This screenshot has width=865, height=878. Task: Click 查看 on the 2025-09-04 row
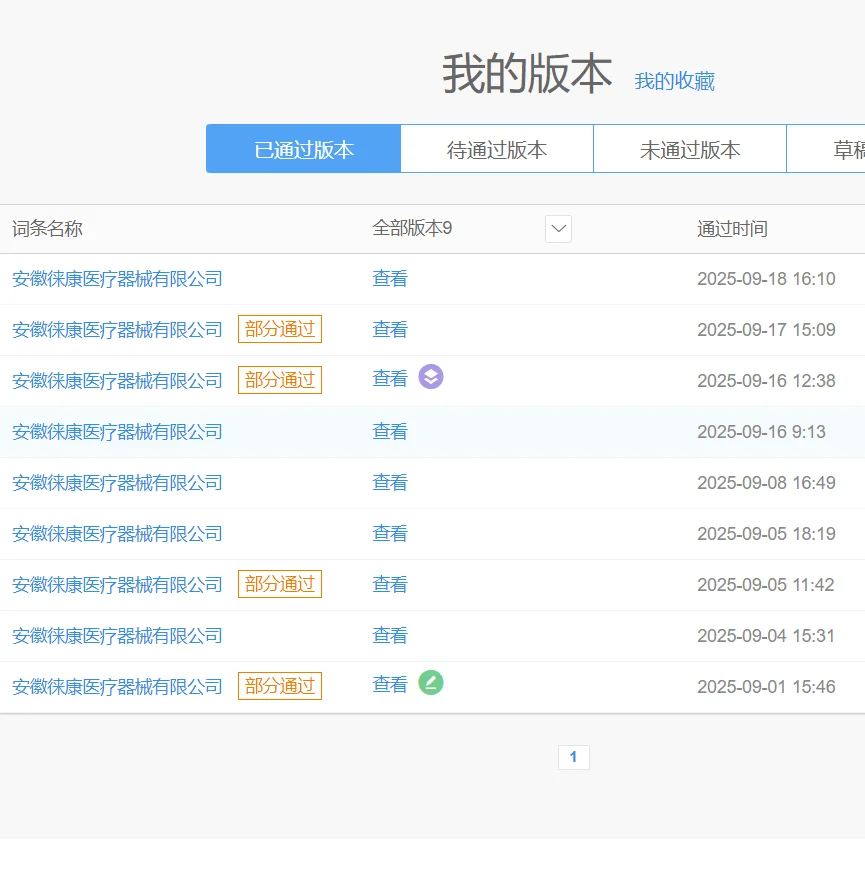click(389, 634)
